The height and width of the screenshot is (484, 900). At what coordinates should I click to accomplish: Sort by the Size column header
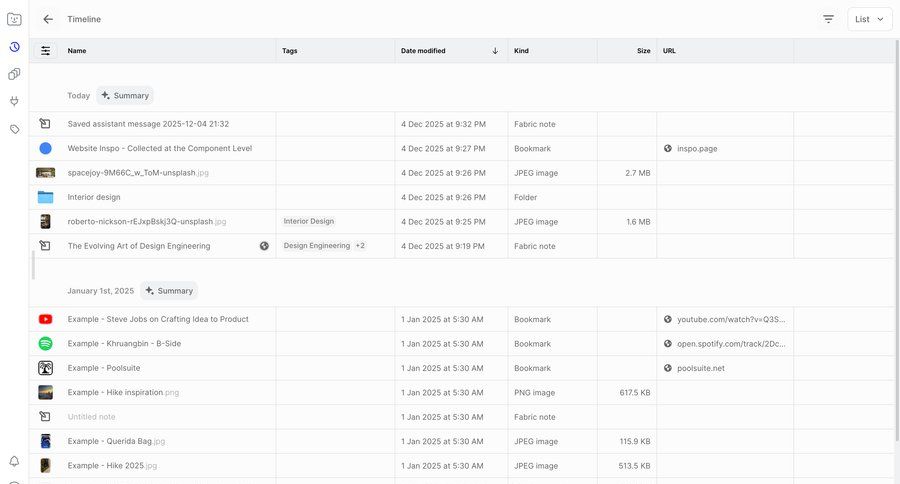click(643, 51)
